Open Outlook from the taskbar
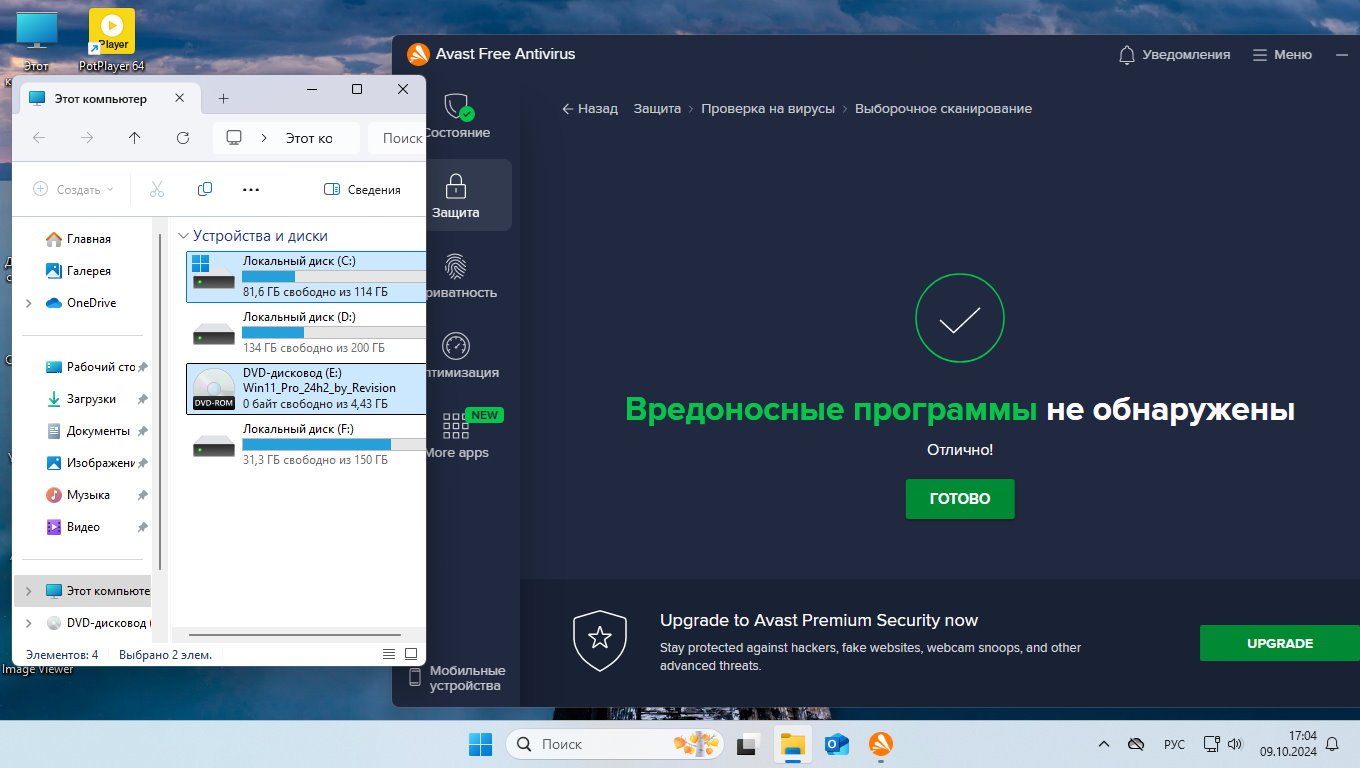Viewport: 1360px width, 768px height. click(837, 744)
